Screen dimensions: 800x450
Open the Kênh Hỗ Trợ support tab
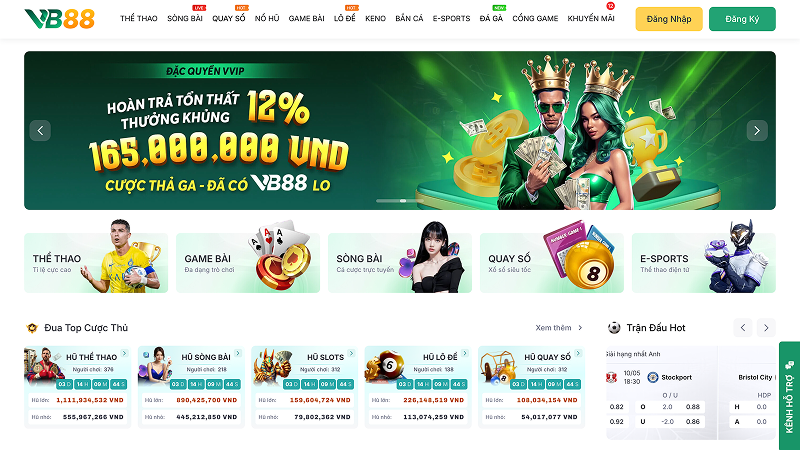(x=789, y=395)
